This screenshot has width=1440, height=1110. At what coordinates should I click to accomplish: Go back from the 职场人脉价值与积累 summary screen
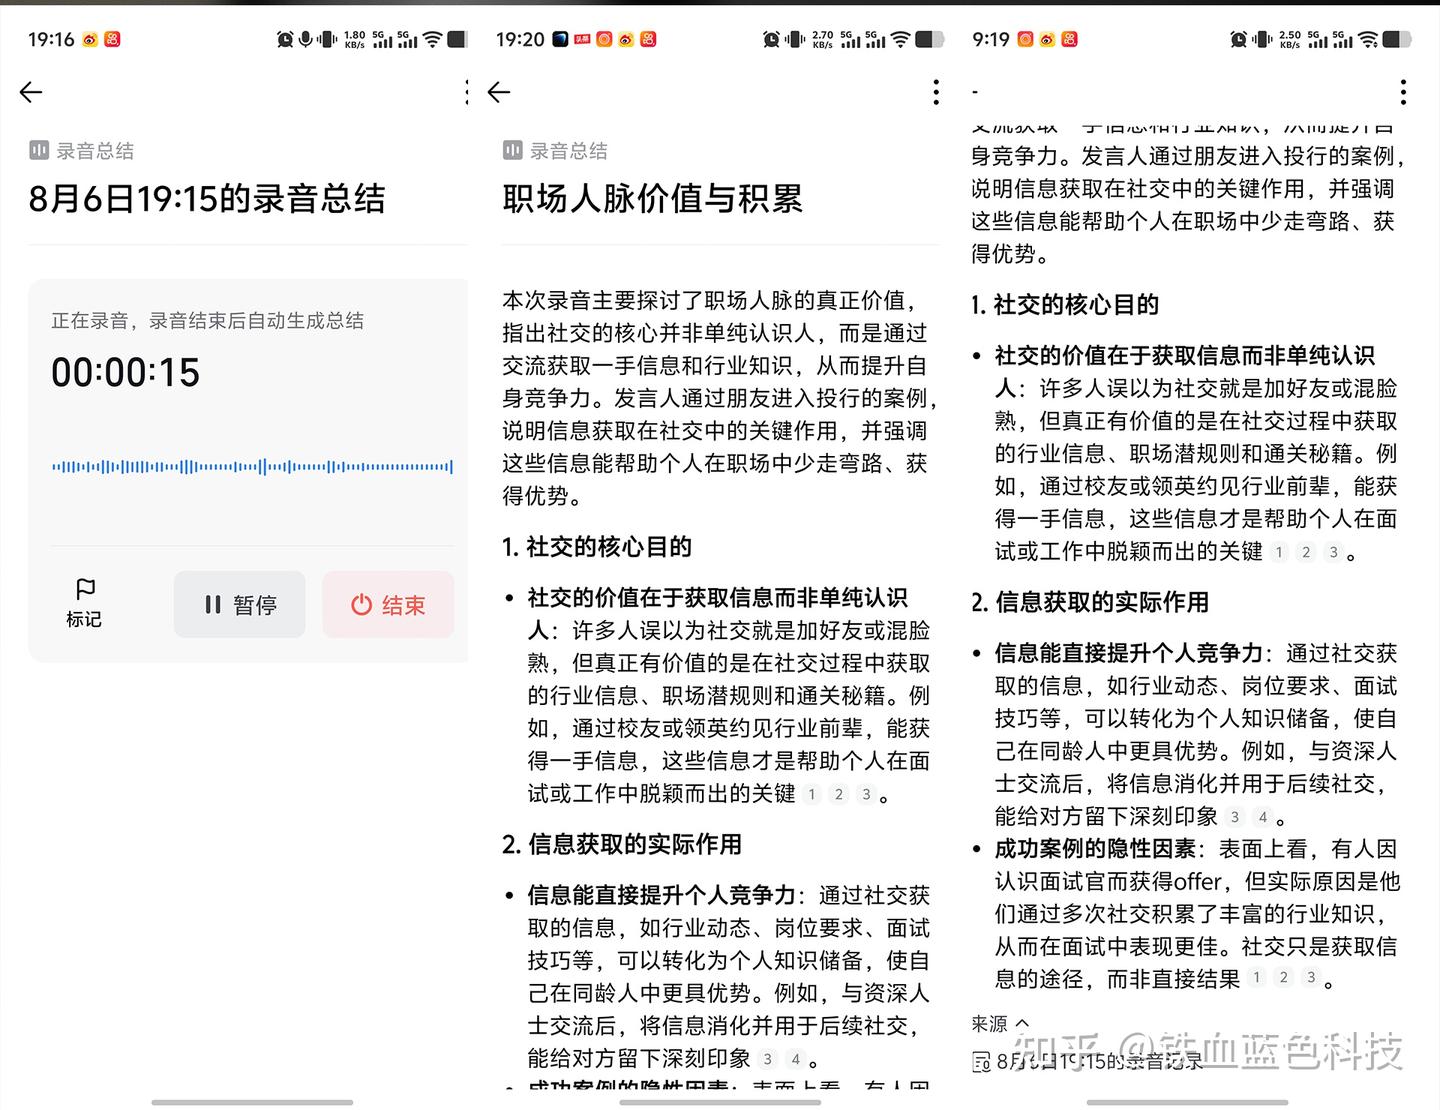pyautogui.click(x=499, y=92)
